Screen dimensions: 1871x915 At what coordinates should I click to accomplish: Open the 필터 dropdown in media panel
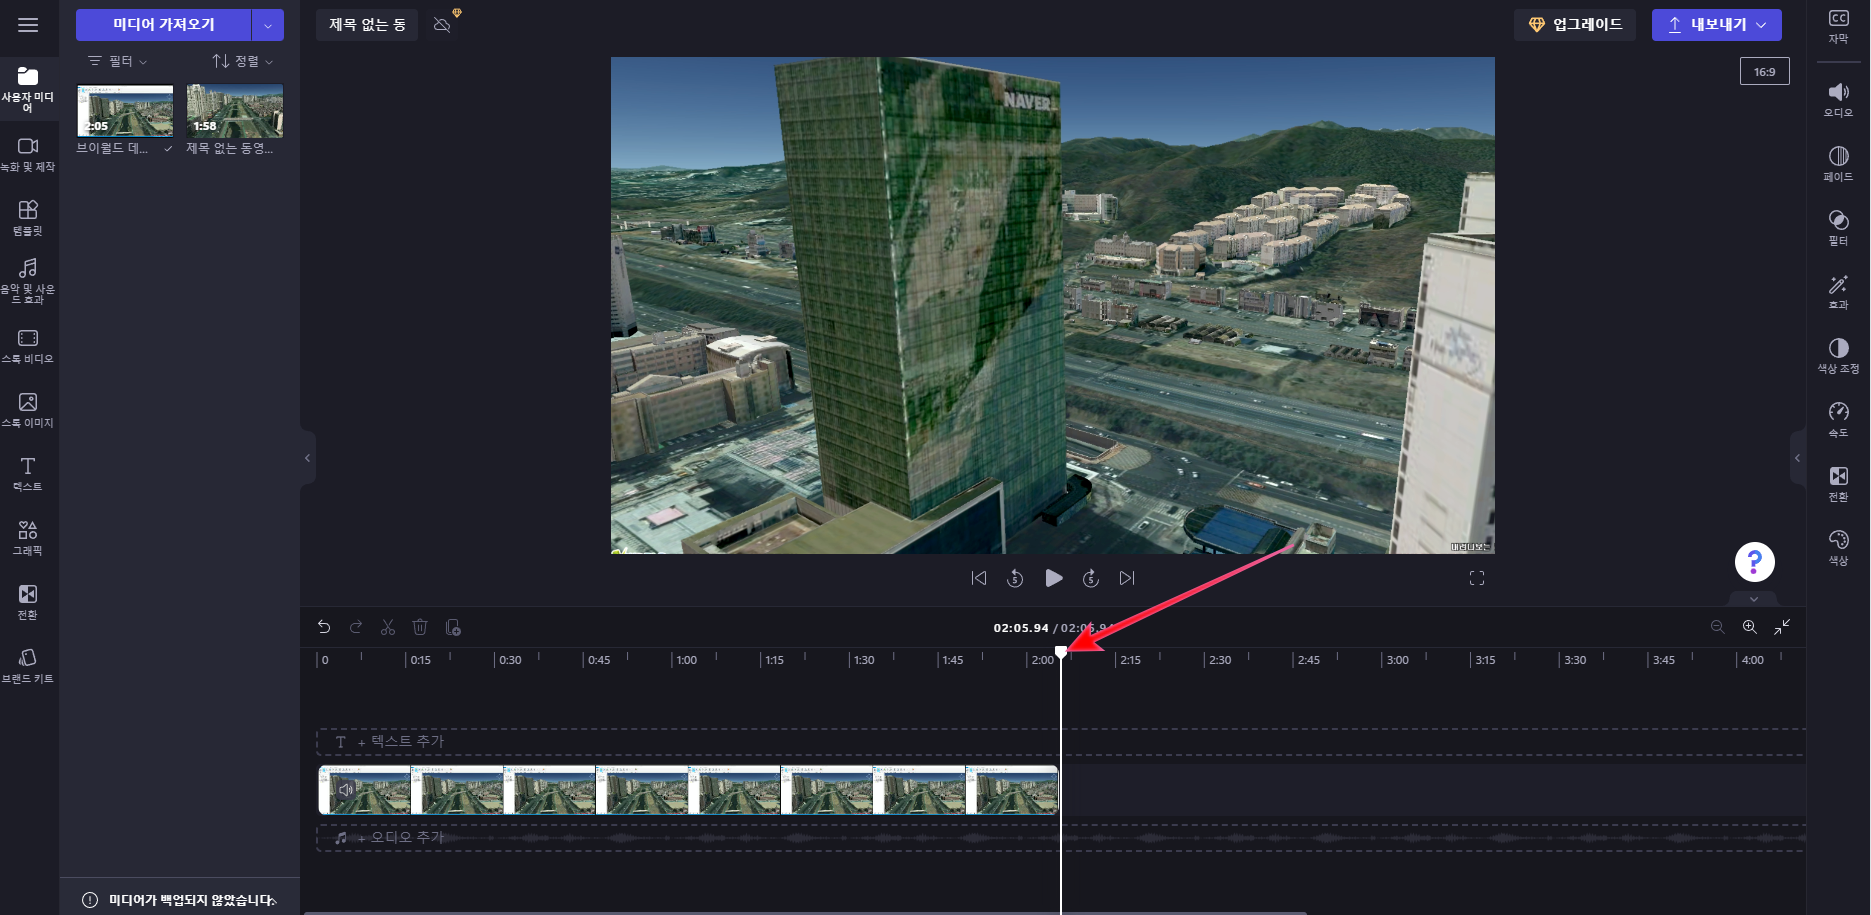(118, 61)
